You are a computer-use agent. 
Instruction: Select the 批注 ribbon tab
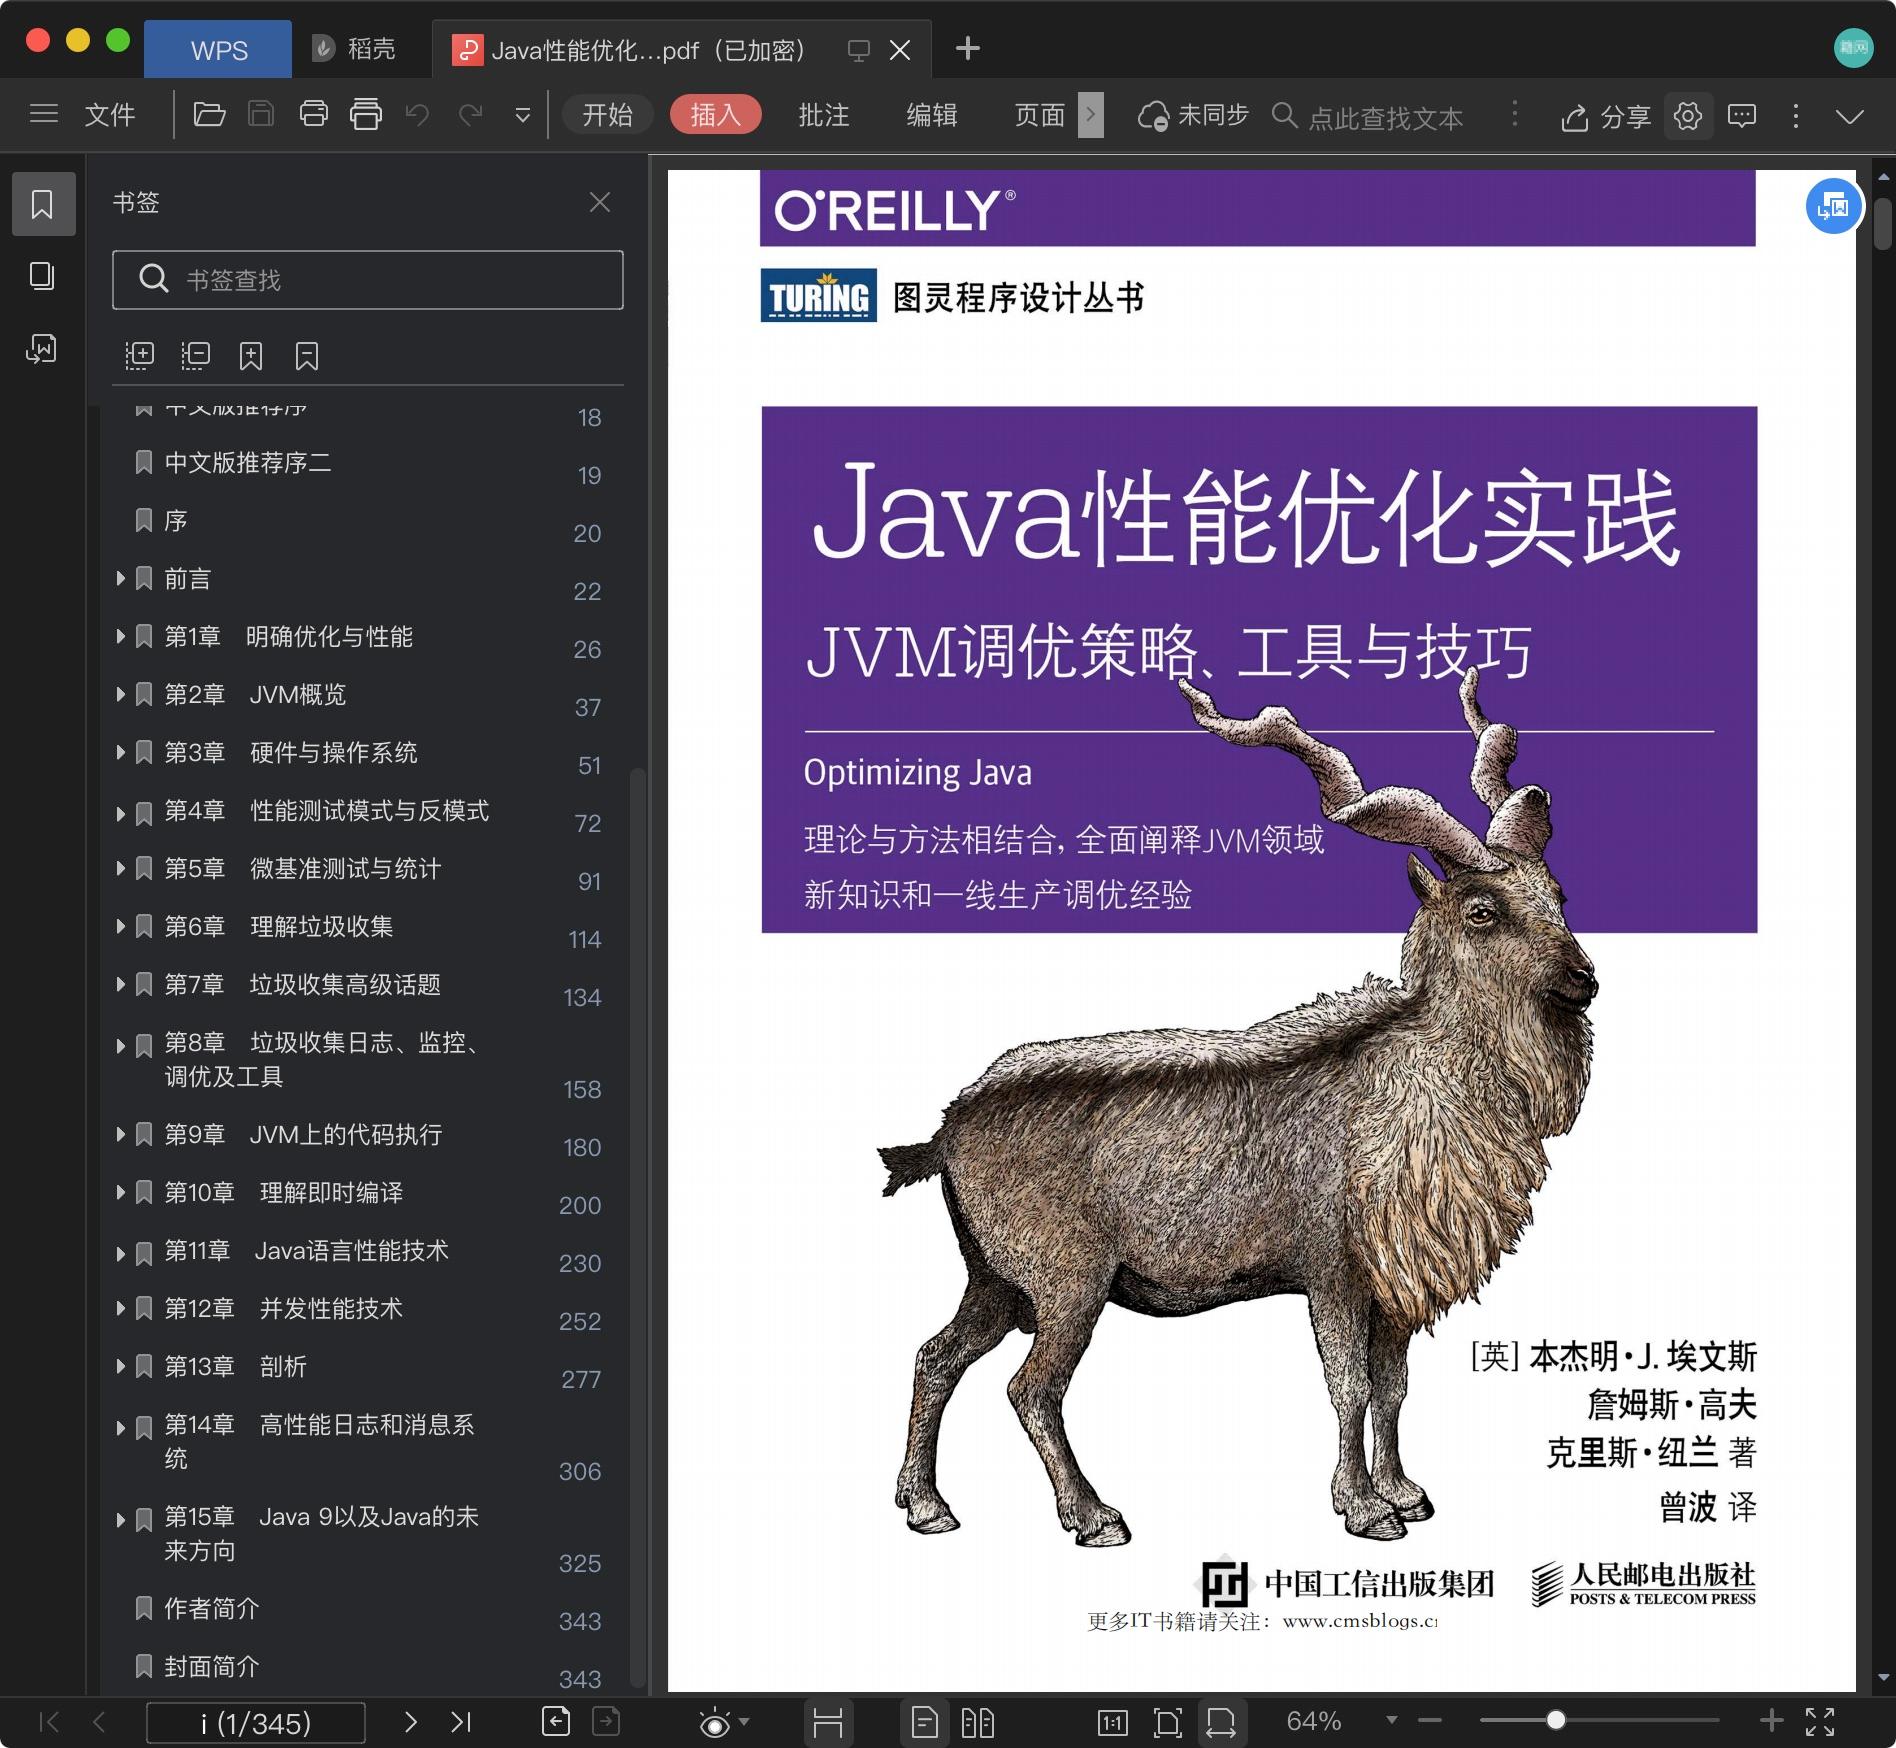[x=823, y=115]
